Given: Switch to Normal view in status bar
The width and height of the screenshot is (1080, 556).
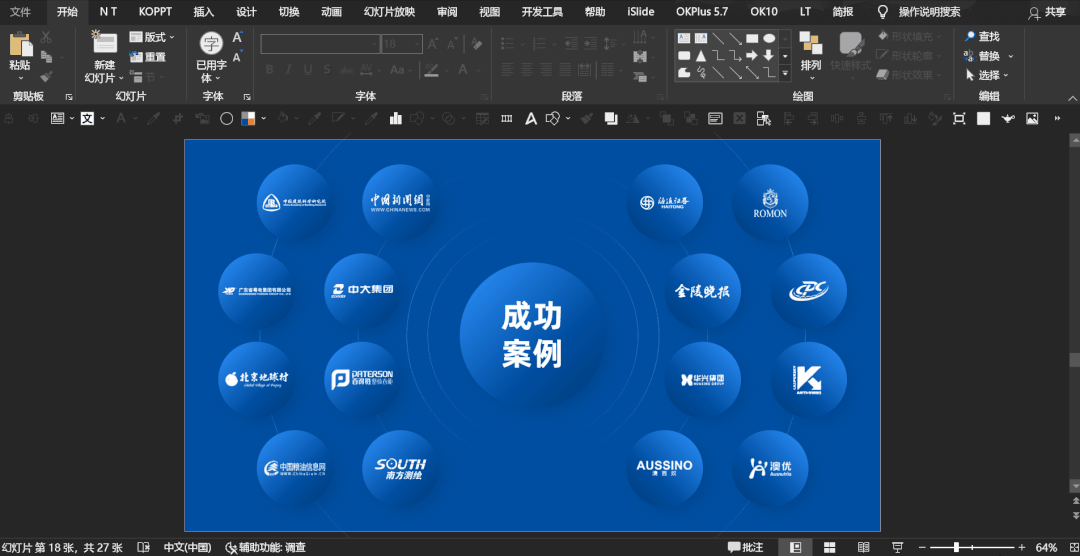Looking at the screenshot, I should (796, 548).
